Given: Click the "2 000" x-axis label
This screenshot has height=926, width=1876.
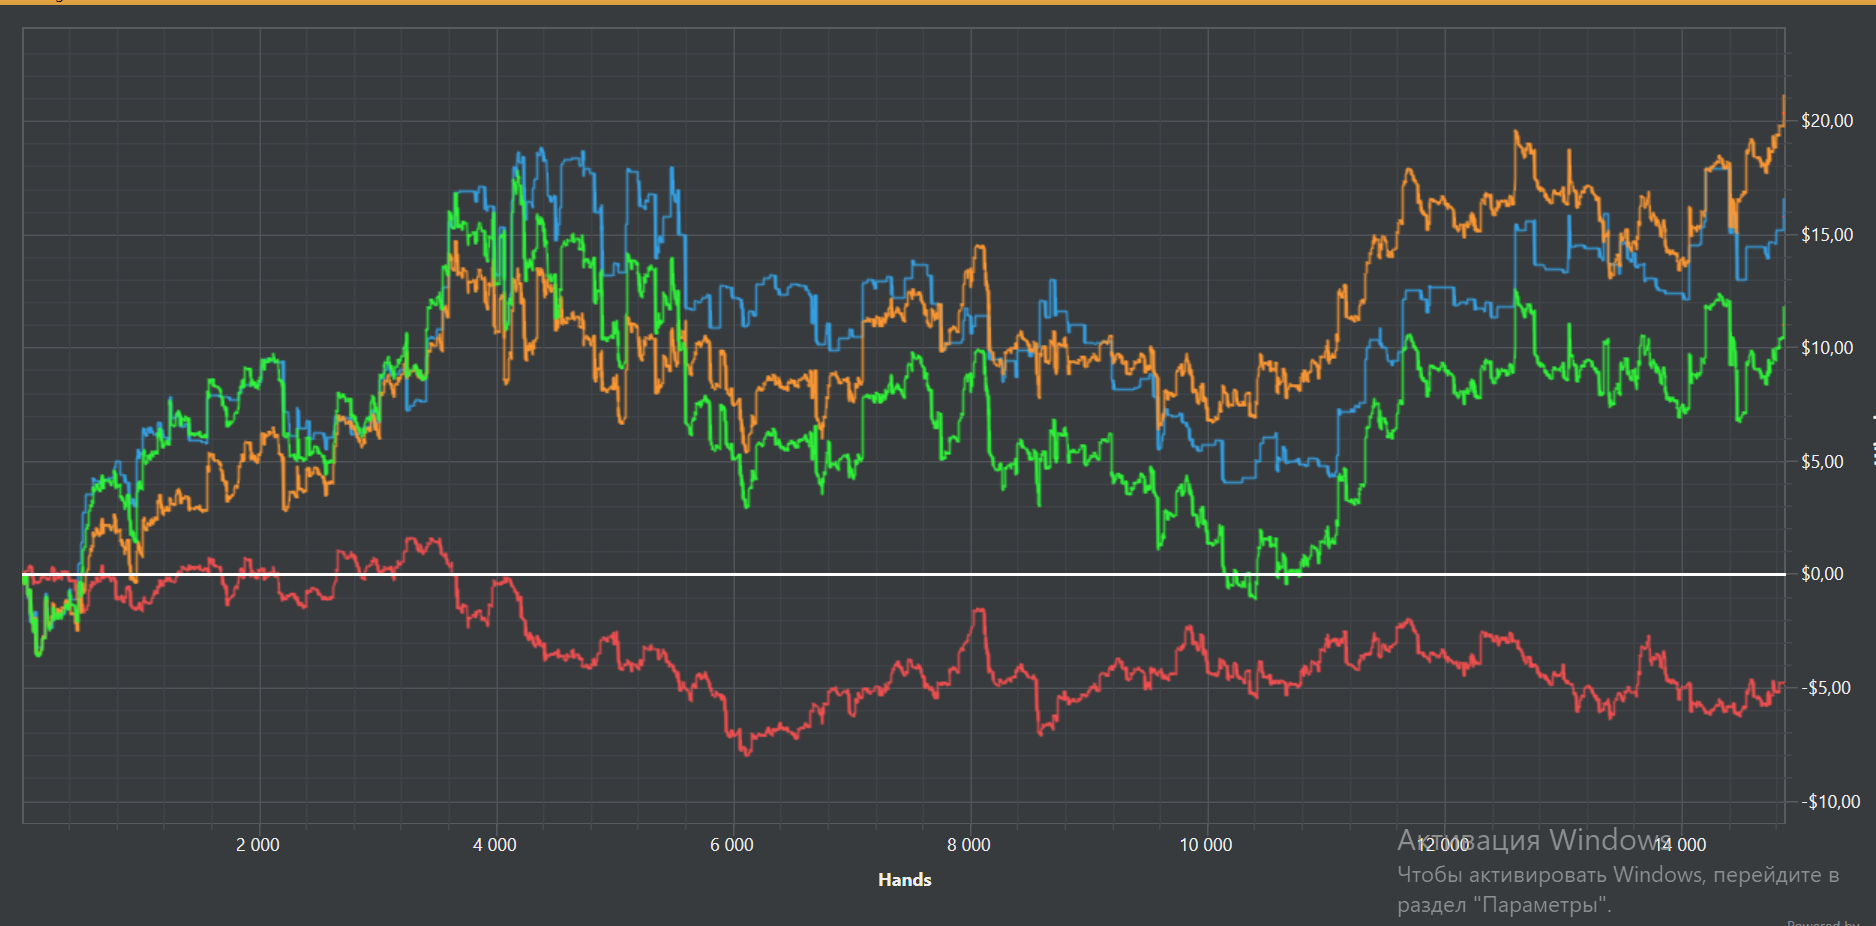Looking at the screenshot, I should pyautogui.click(x=258, y=845).
